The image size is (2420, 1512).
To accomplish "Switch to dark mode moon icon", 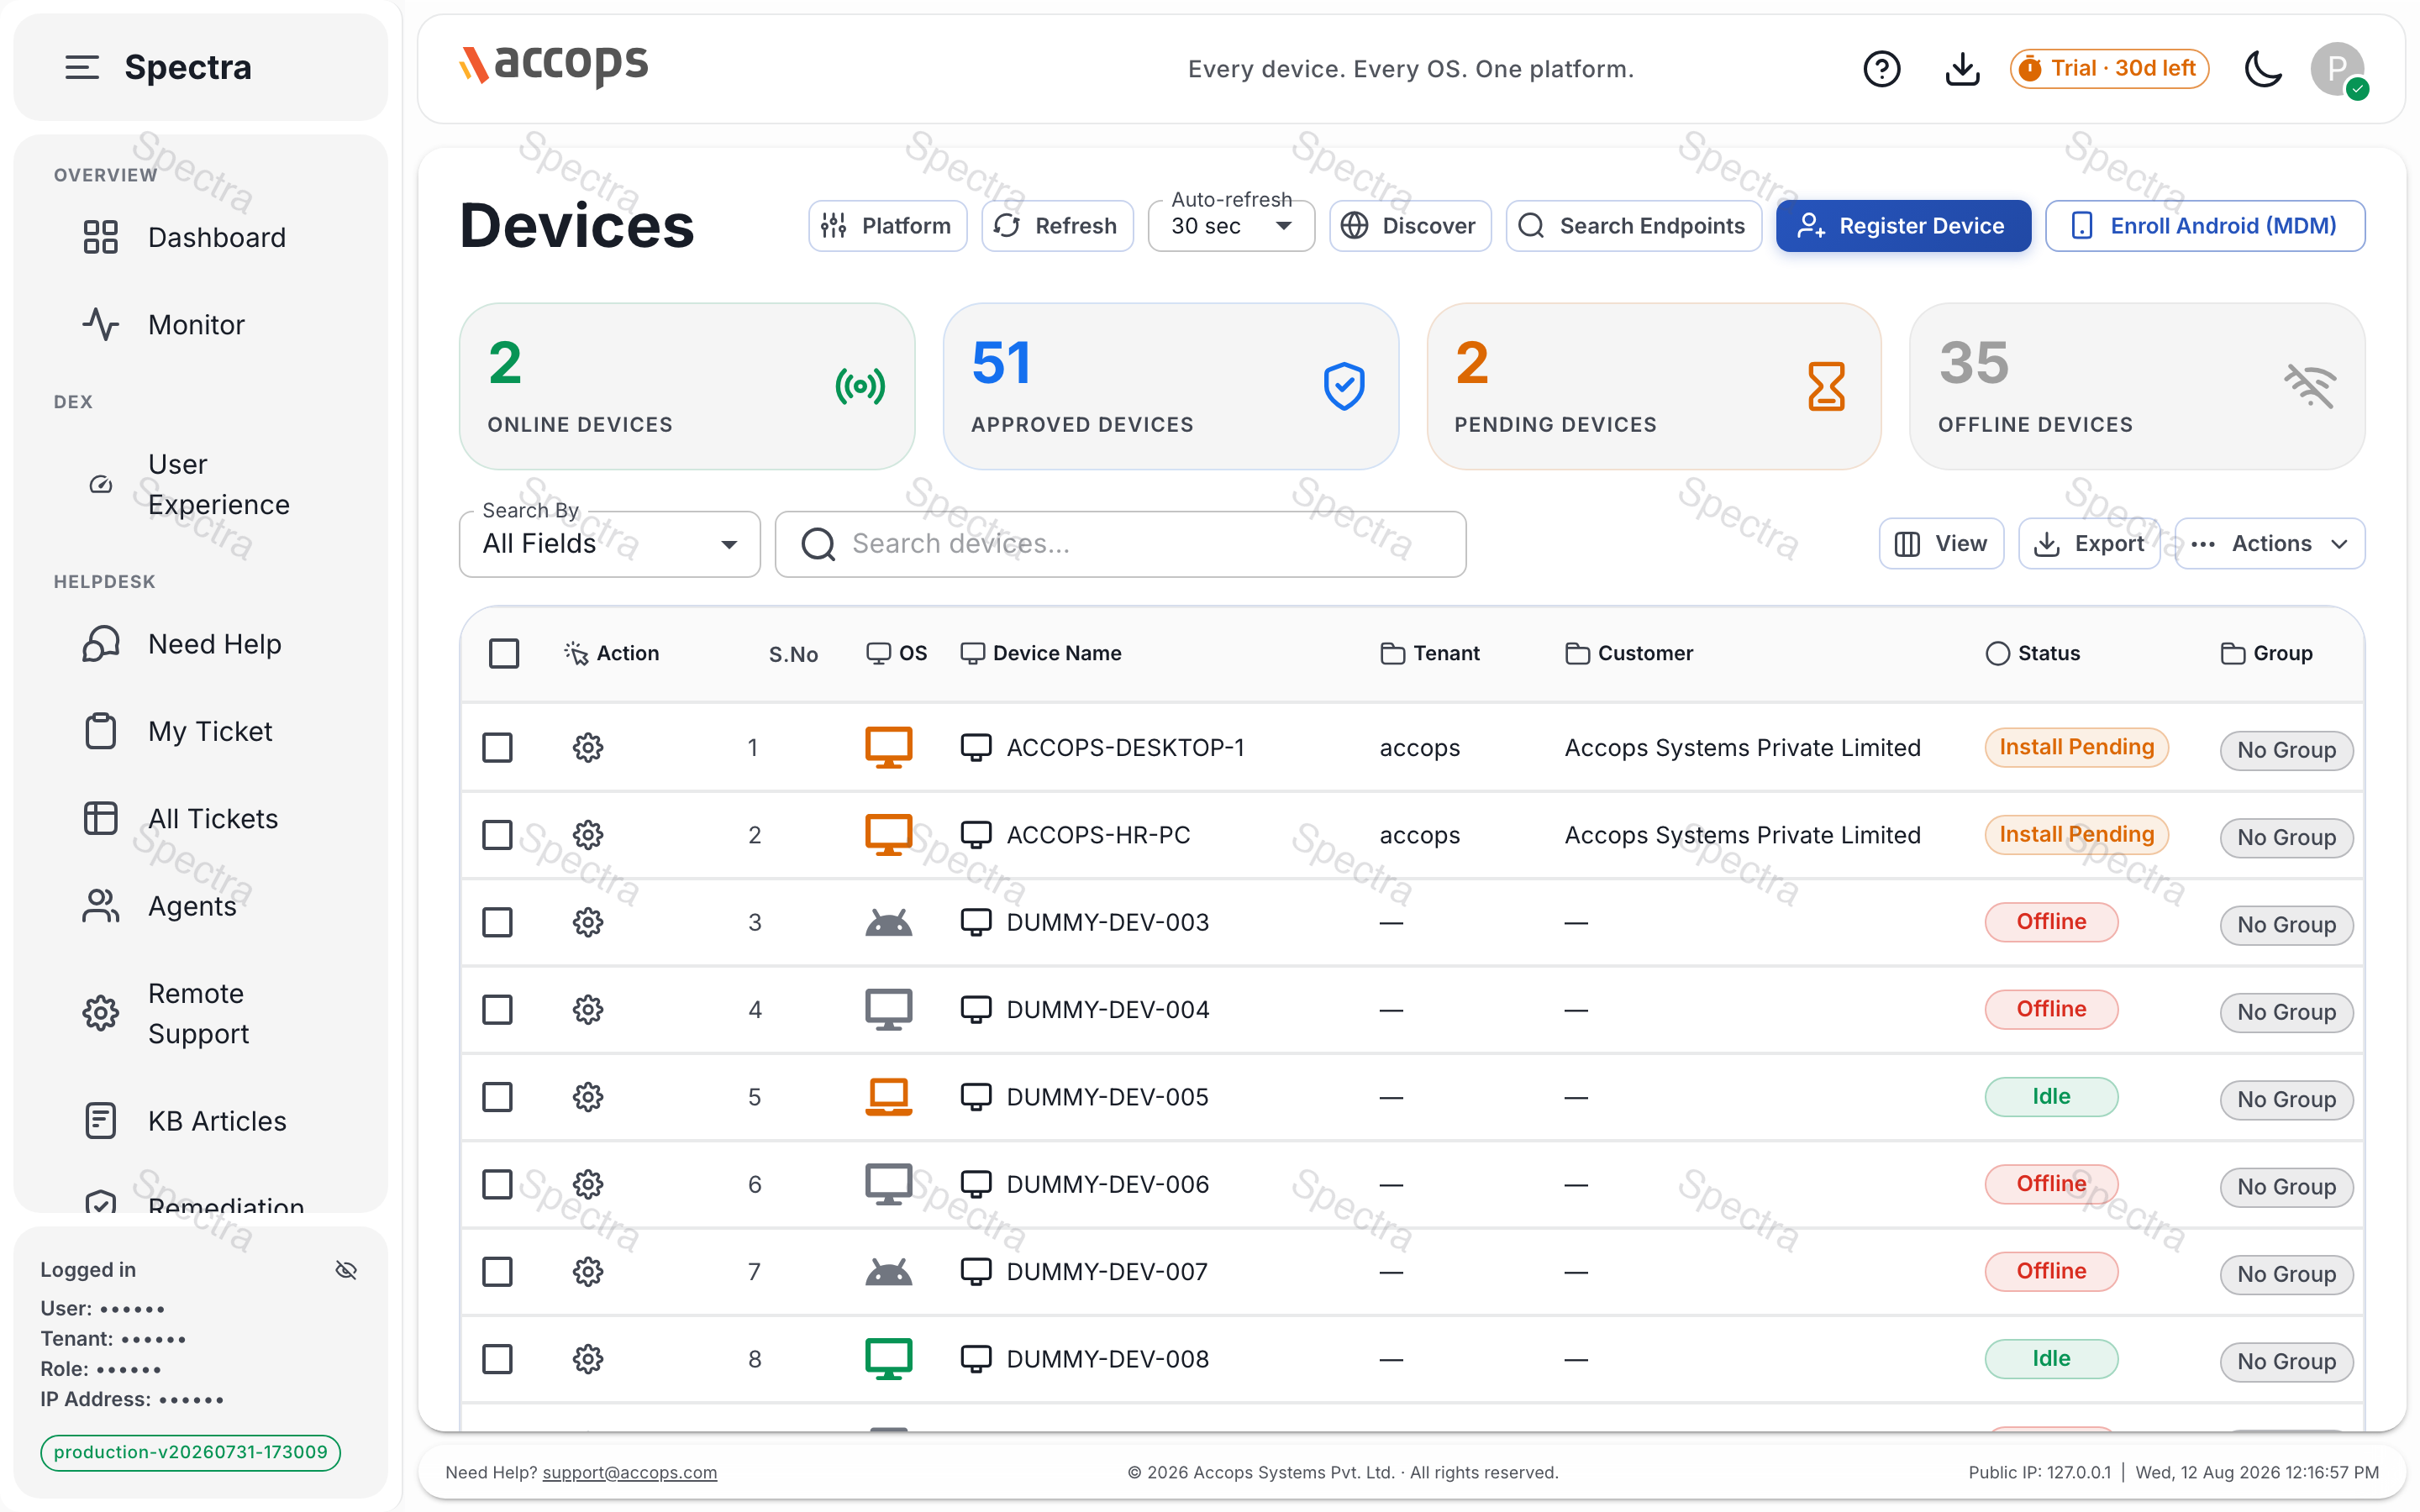I will [x=2263, y=69].
